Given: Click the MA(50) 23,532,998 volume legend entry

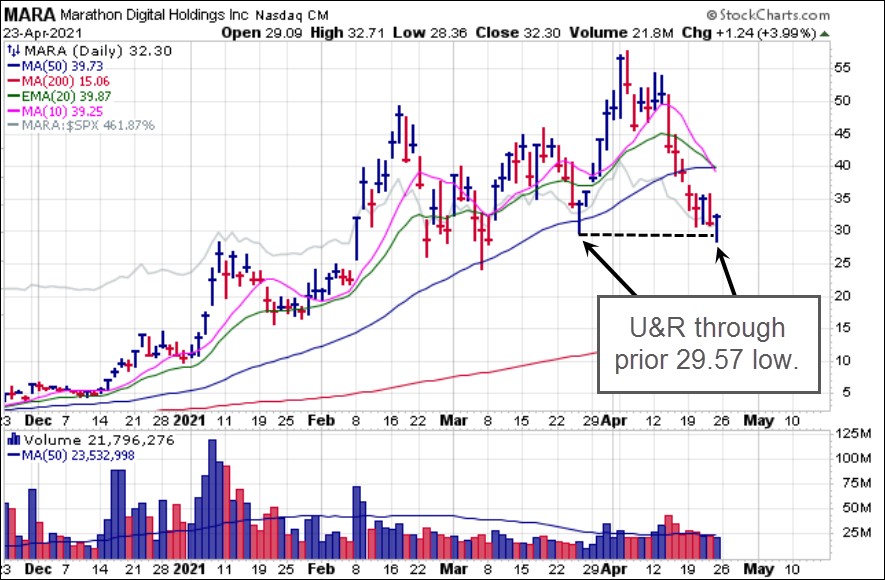Looking at the screenshot, I should click(x=78, y=455).
